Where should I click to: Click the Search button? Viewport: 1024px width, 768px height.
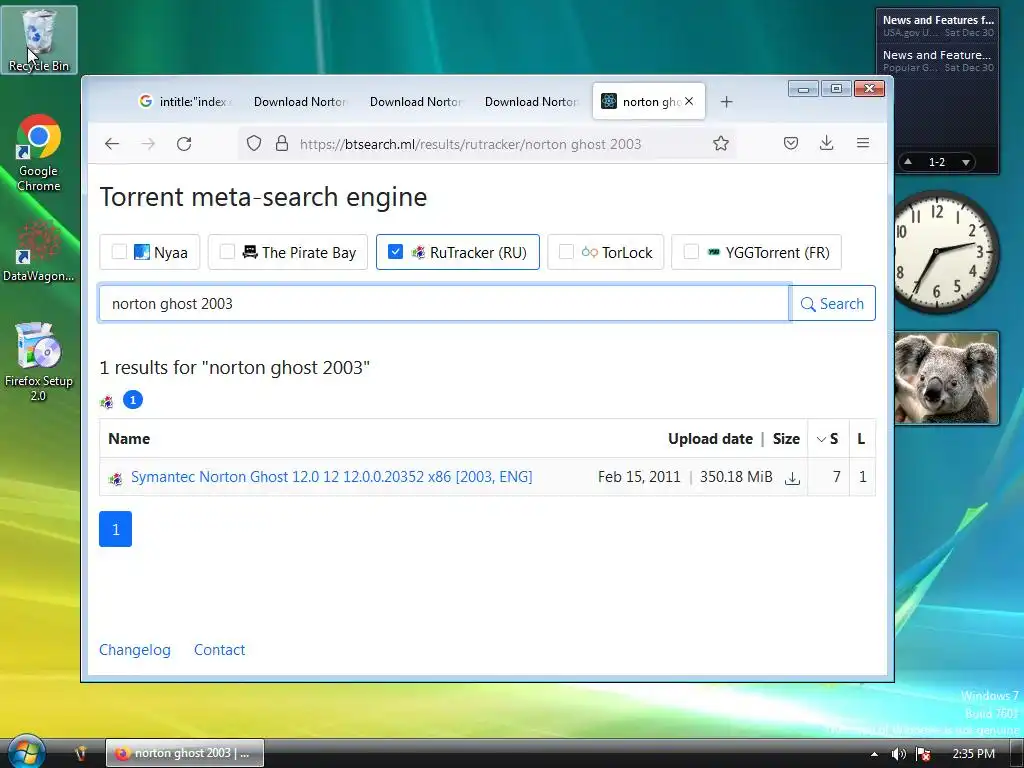(x=833, y=304)
